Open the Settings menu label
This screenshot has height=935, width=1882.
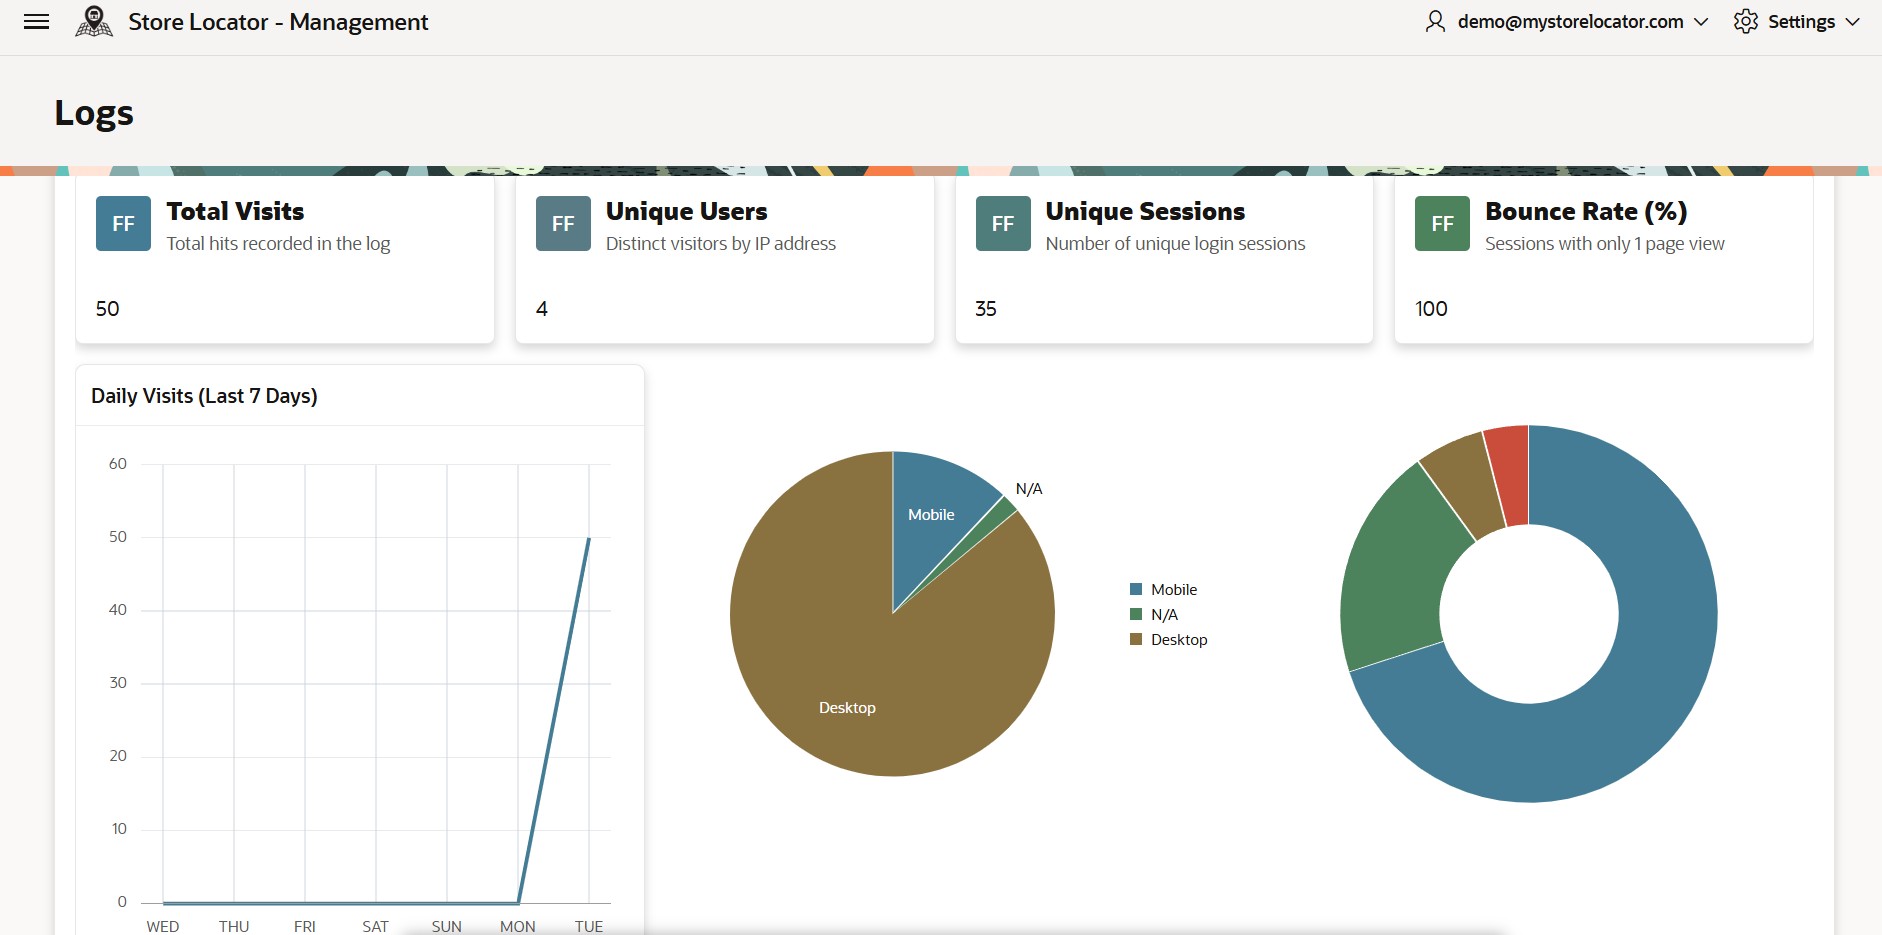click(1801, 22)
